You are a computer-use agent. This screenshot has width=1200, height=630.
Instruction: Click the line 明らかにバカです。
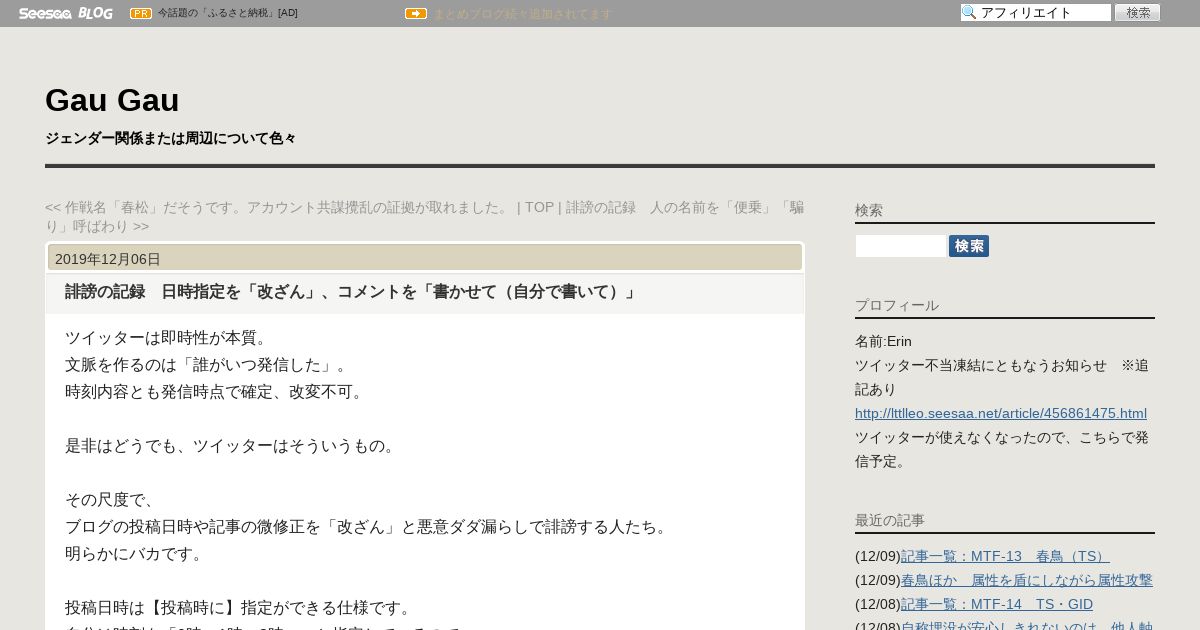coord(137,554)
